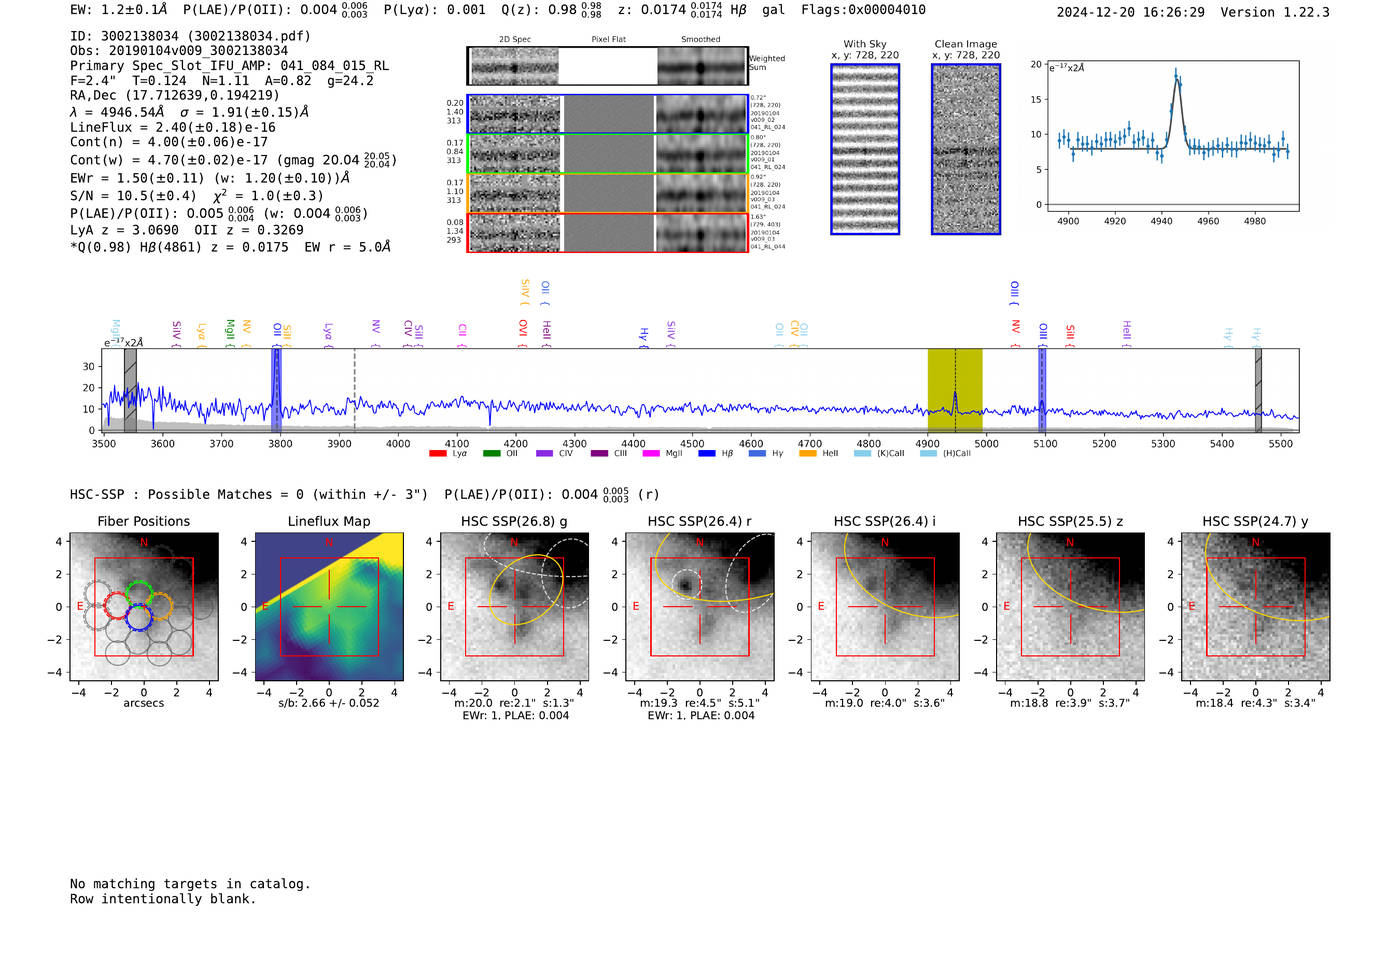
Task: Open the emission line Gaussian fit plot
Action: [1172, 136]
